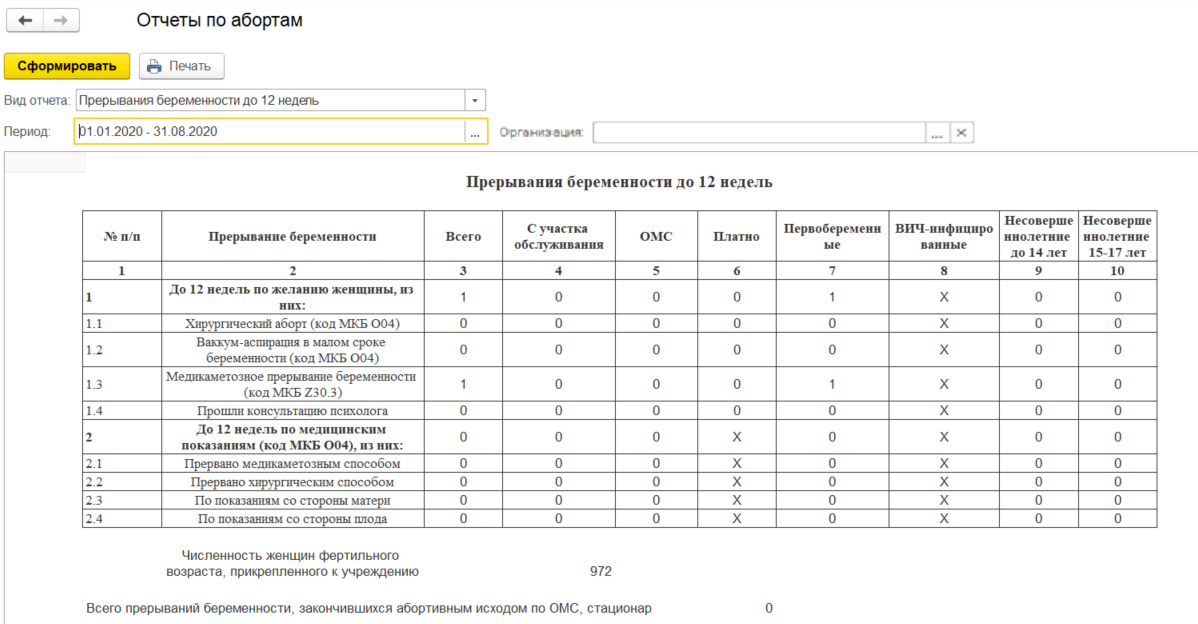Select the Прошли консультацию психолога row
This screenshot has width=1198, height=624.
pyautogui.click(x=292, y=410)
